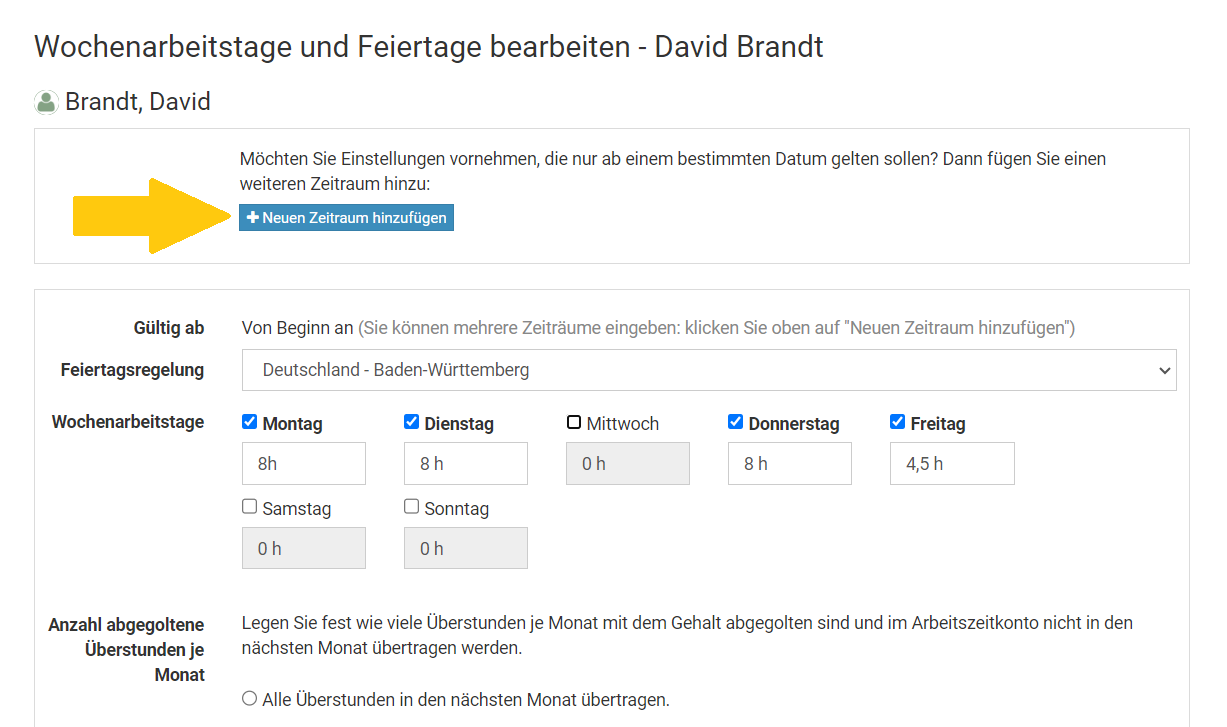Toggle the Donnerstag checkbox off
Image resolution: width=1227 pixels, height=727 pixels.
click(736, 422)
